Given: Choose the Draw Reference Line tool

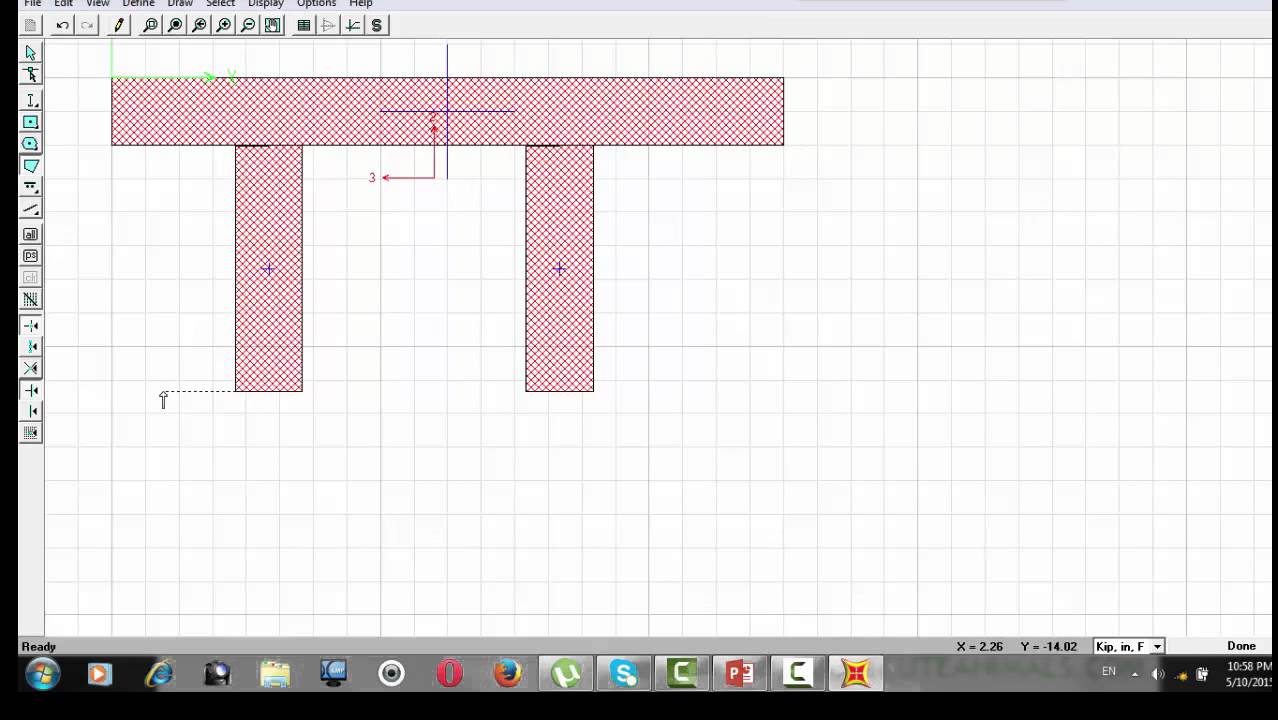Looking at the screenshot, I should point(31,209).
